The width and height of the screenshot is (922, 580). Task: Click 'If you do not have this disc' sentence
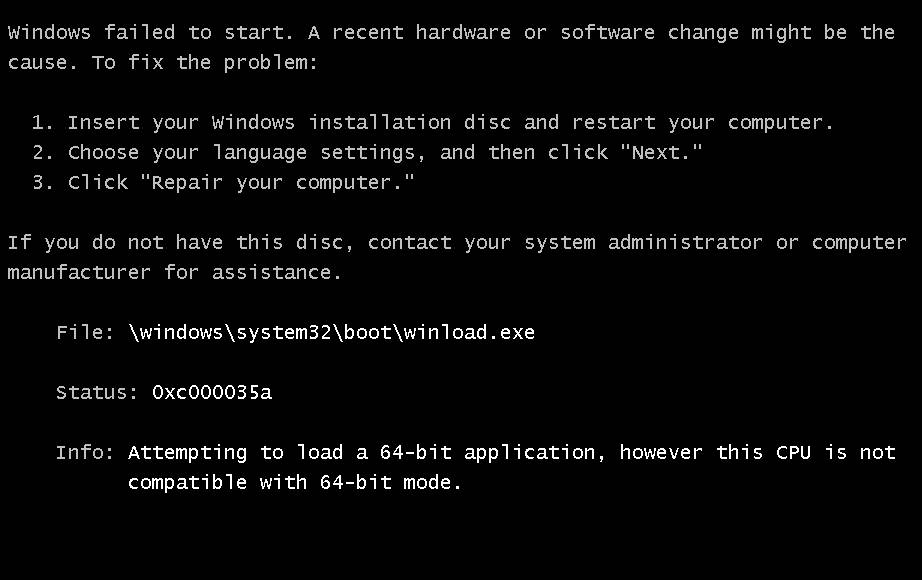click(181, 242)
